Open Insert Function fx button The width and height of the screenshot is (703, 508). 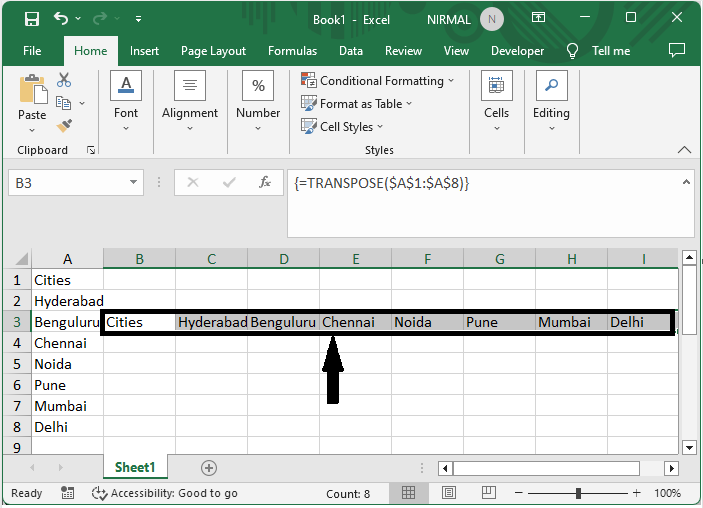click(265, 182)
